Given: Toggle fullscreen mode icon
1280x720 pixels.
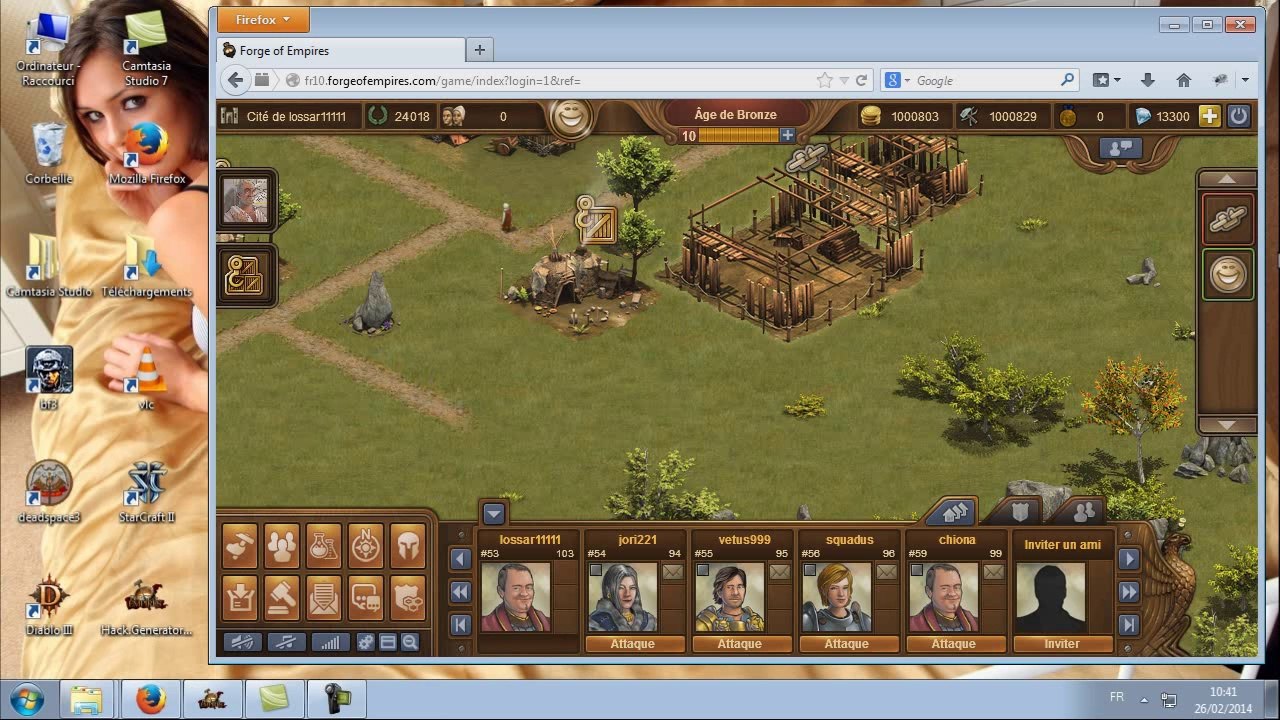Looking at the screenshot, I should tap(388, 642).
